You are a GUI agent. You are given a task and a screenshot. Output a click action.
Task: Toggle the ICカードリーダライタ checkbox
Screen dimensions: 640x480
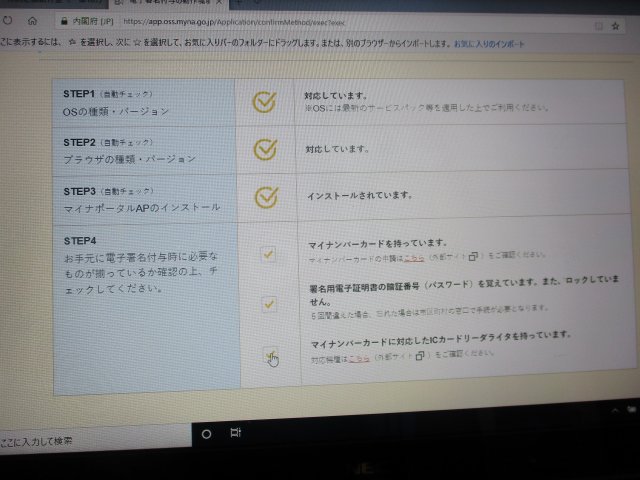pyautogui.click(x=269, y=355)
